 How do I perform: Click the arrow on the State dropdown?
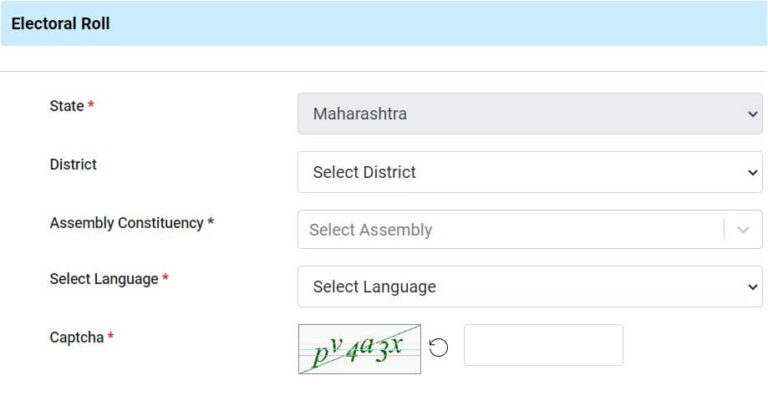[753, 114]
